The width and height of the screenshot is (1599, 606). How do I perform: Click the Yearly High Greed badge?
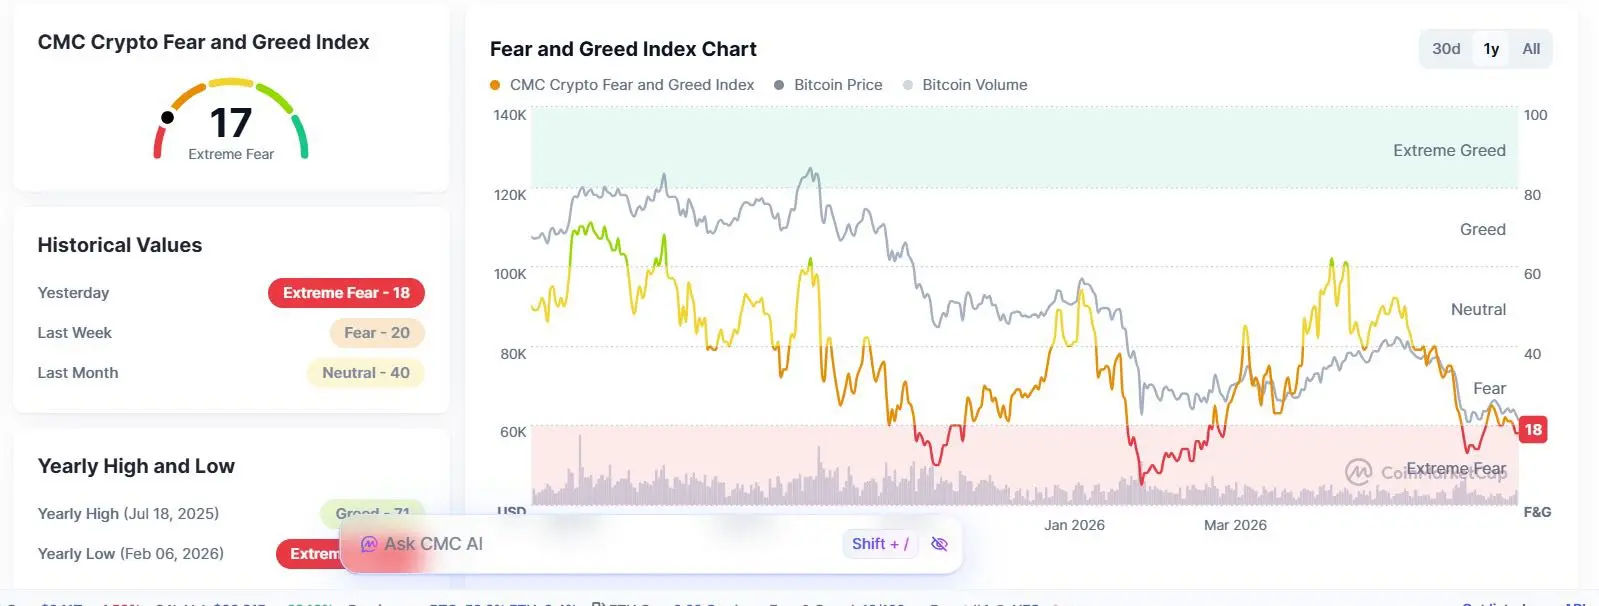[x=373, y=514]
